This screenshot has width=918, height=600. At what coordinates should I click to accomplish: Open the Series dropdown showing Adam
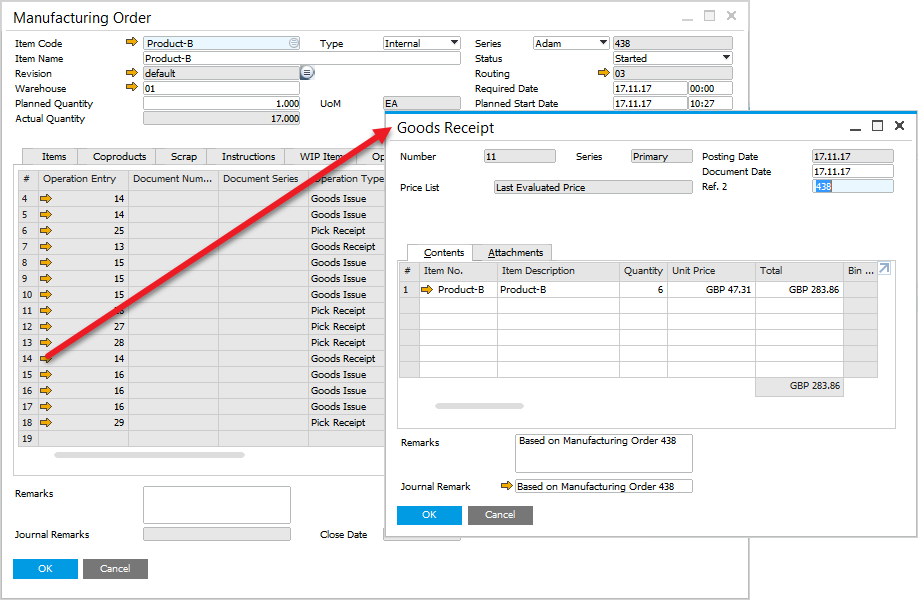click(604, 42)
